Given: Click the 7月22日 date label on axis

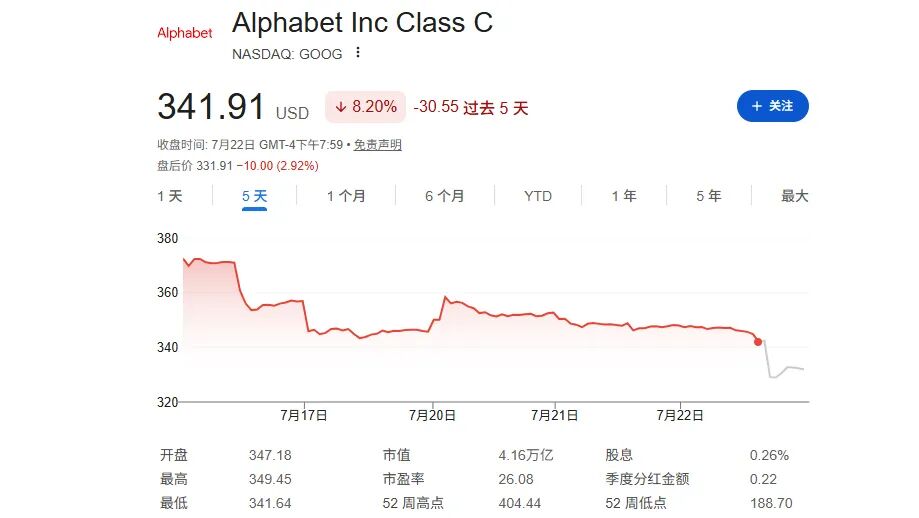Looking at the screenshot, I should tap(680, 415).
